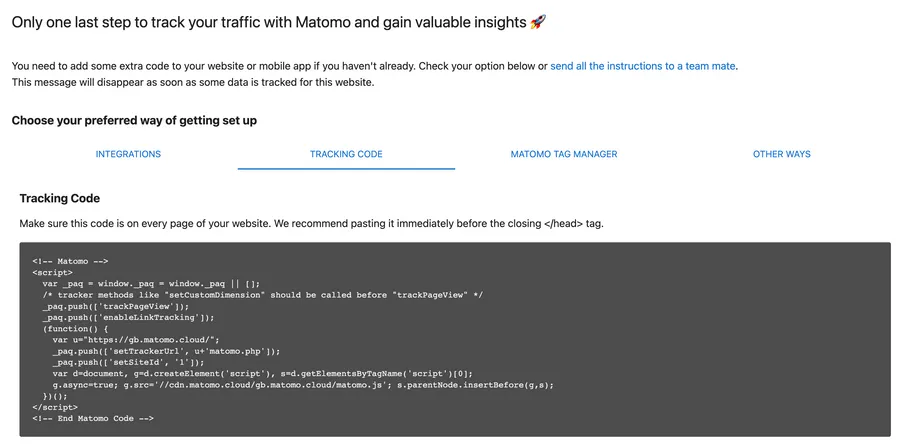Click the opening '<!-- Matomo -->' comment line

70,260
